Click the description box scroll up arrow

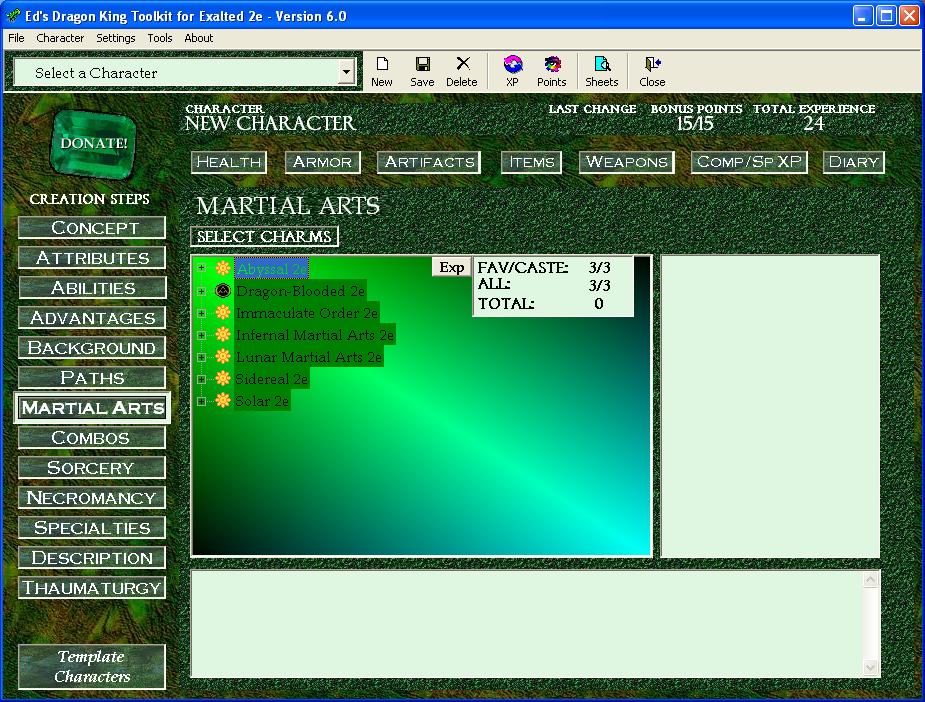click(871, 580)
